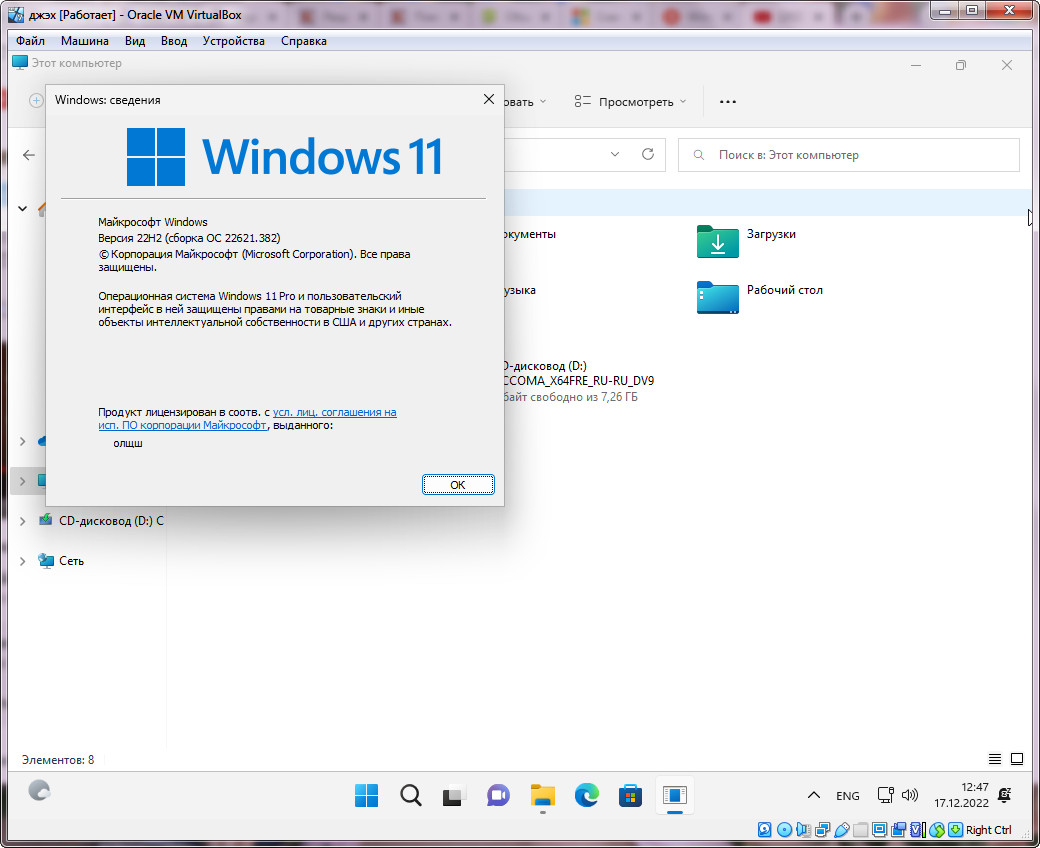Click VirtualBox recording indicator
The width and height of the screenshot is (1040, 848).
click(899, 829)
